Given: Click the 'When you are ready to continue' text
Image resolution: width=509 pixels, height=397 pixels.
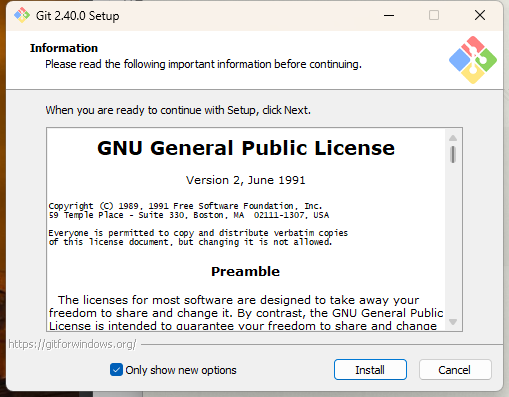Looking at the screenshot, I should (178, 110).
